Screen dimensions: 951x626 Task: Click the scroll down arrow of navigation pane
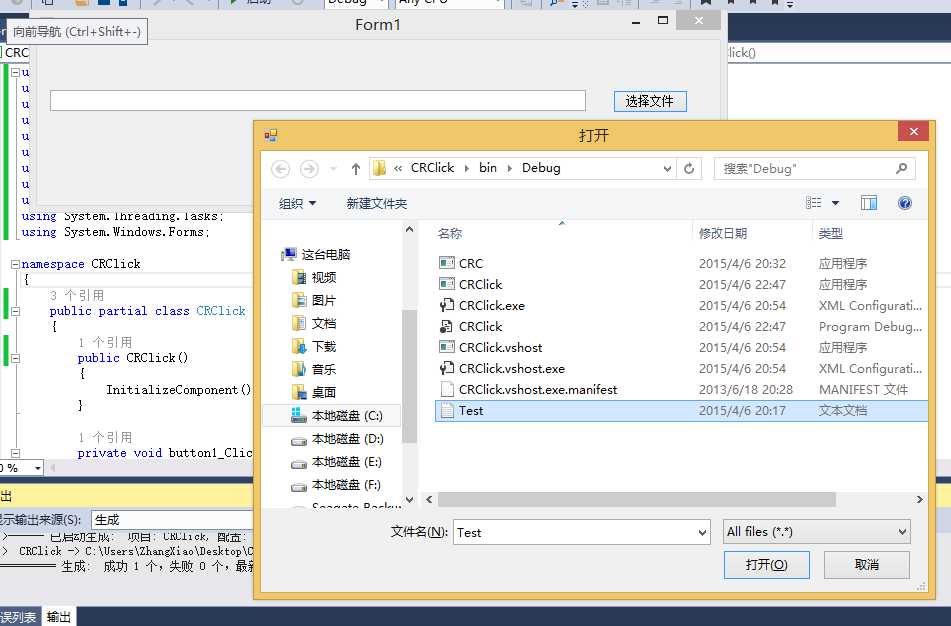(409, 499)
